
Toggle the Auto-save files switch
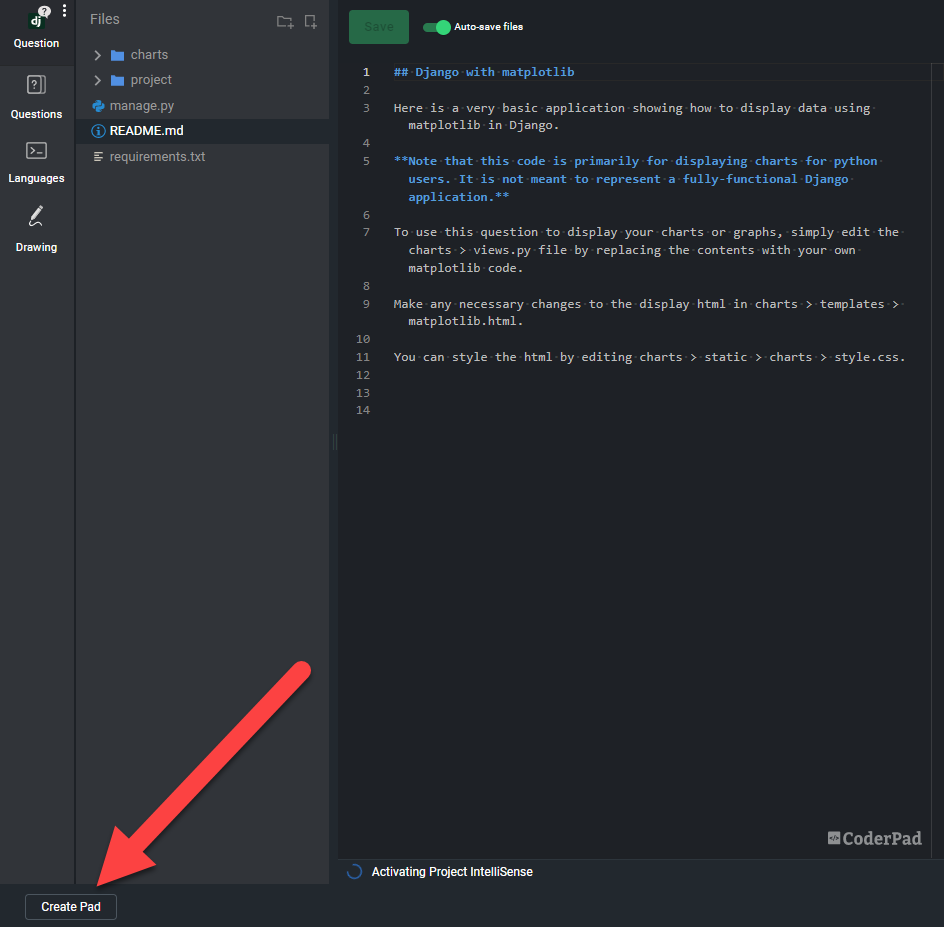[x=436, y=27]
